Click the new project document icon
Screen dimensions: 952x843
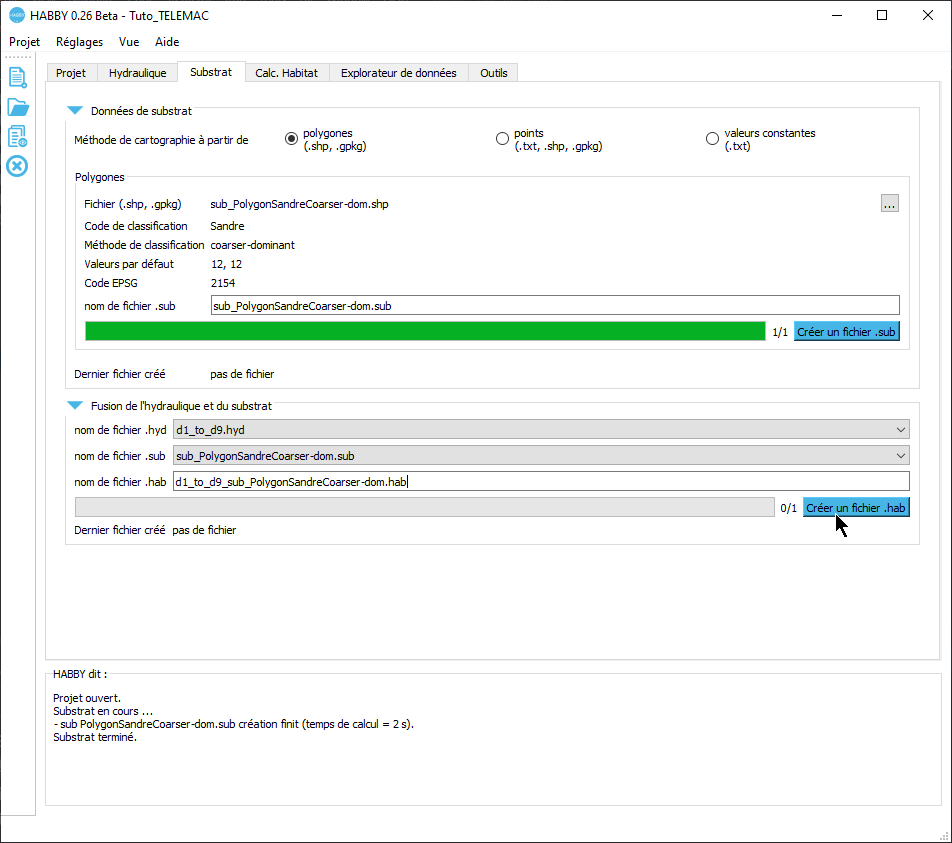[x=17, y=77]
